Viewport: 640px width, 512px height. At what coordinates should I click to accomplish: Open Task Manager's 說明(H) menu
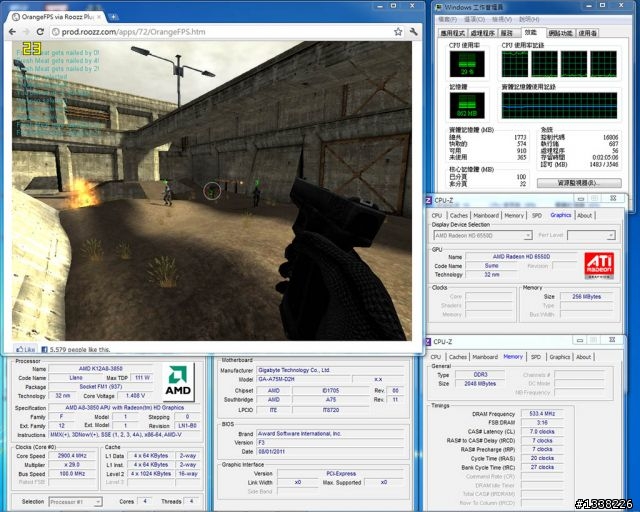529,19
